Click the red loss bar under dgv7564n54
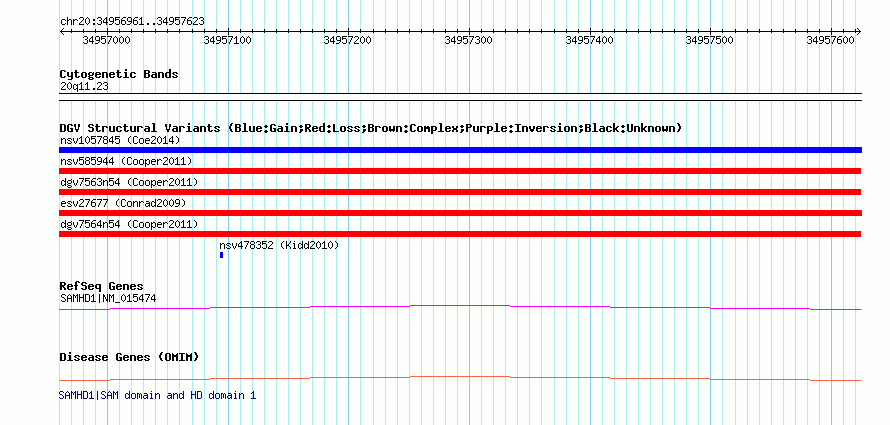The image size is (890, 425). [x=460, y=234]
